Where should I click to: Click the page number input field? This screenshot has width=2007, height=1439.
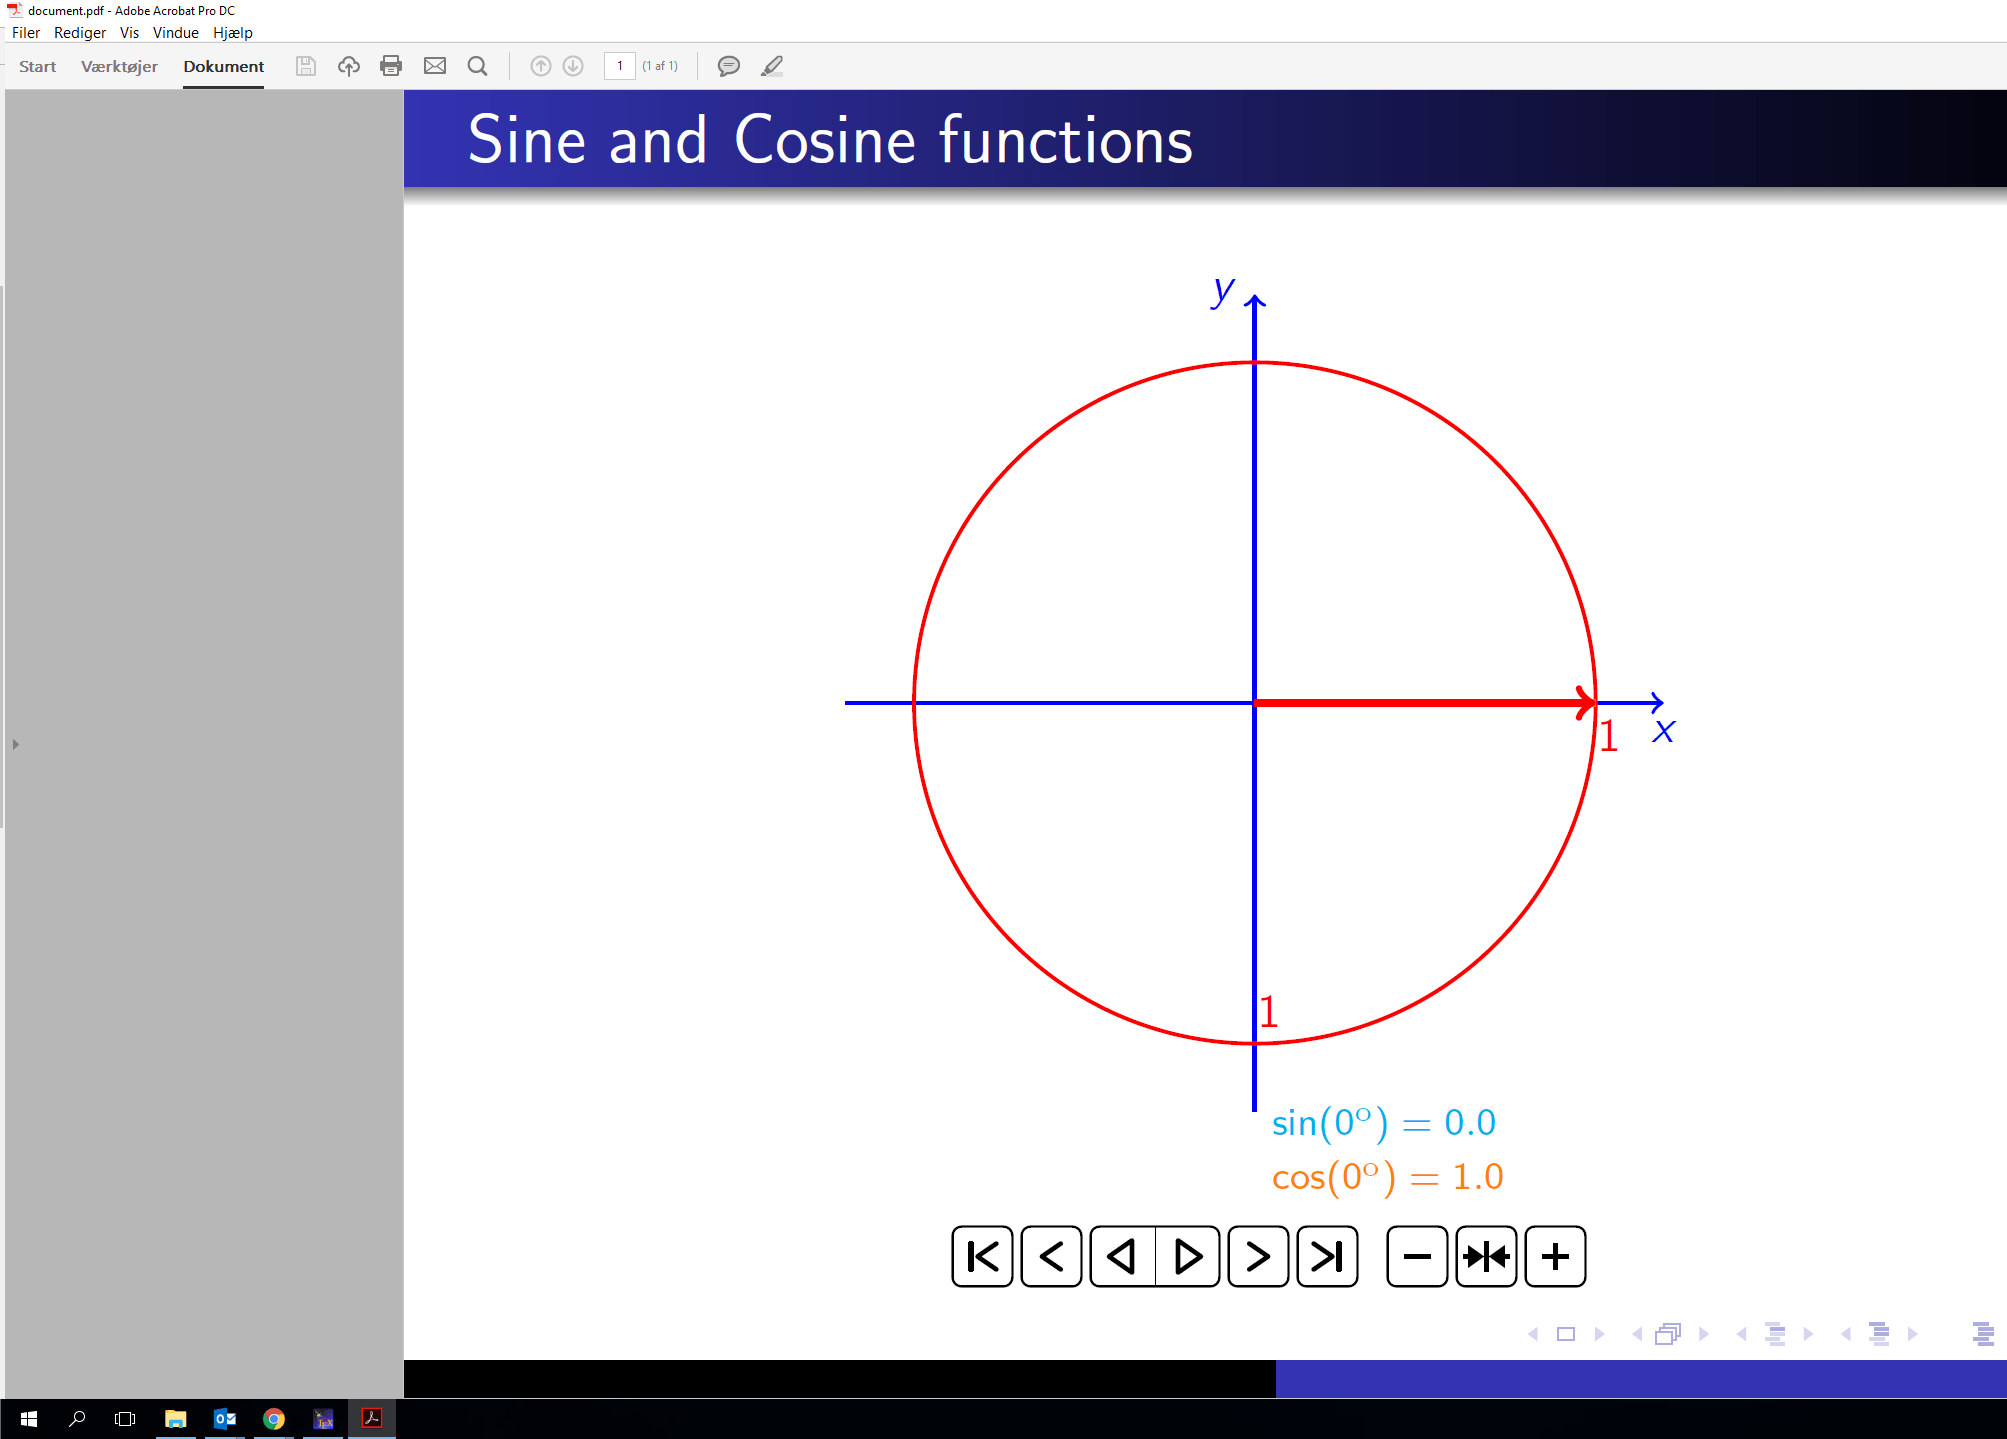point(620,66)
